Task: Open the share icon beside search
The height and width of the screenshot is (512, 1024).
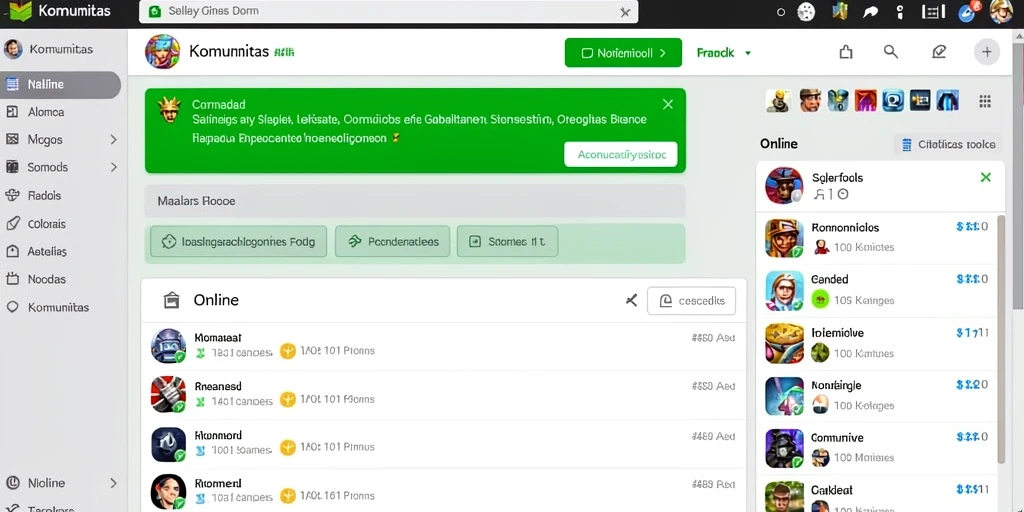Action: 846,52
